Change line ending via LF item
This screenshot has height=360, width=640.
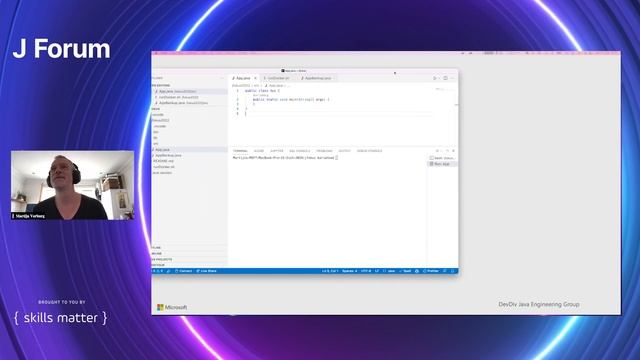point(377,271)
